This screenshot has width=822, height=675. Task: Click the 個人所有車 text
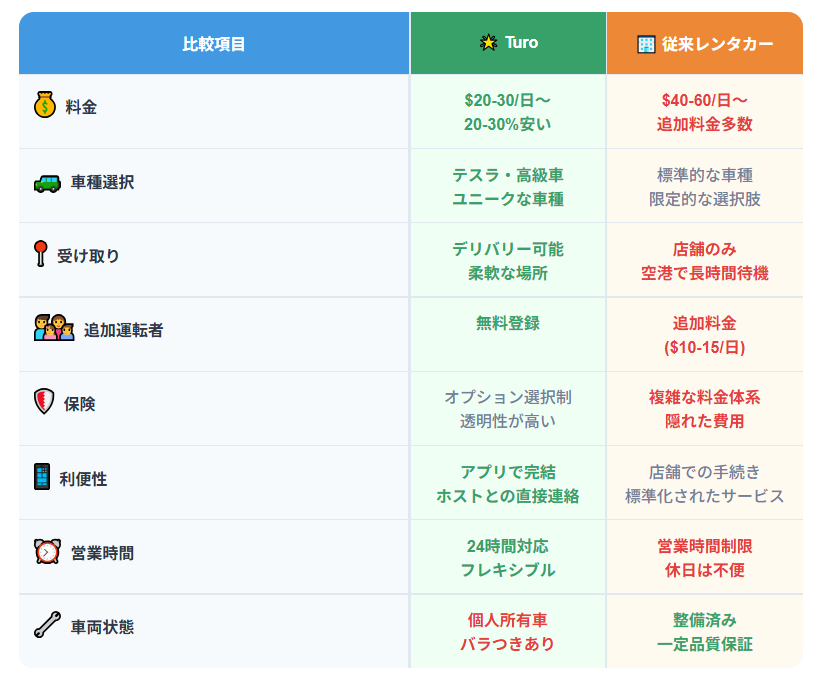(508, 620)
